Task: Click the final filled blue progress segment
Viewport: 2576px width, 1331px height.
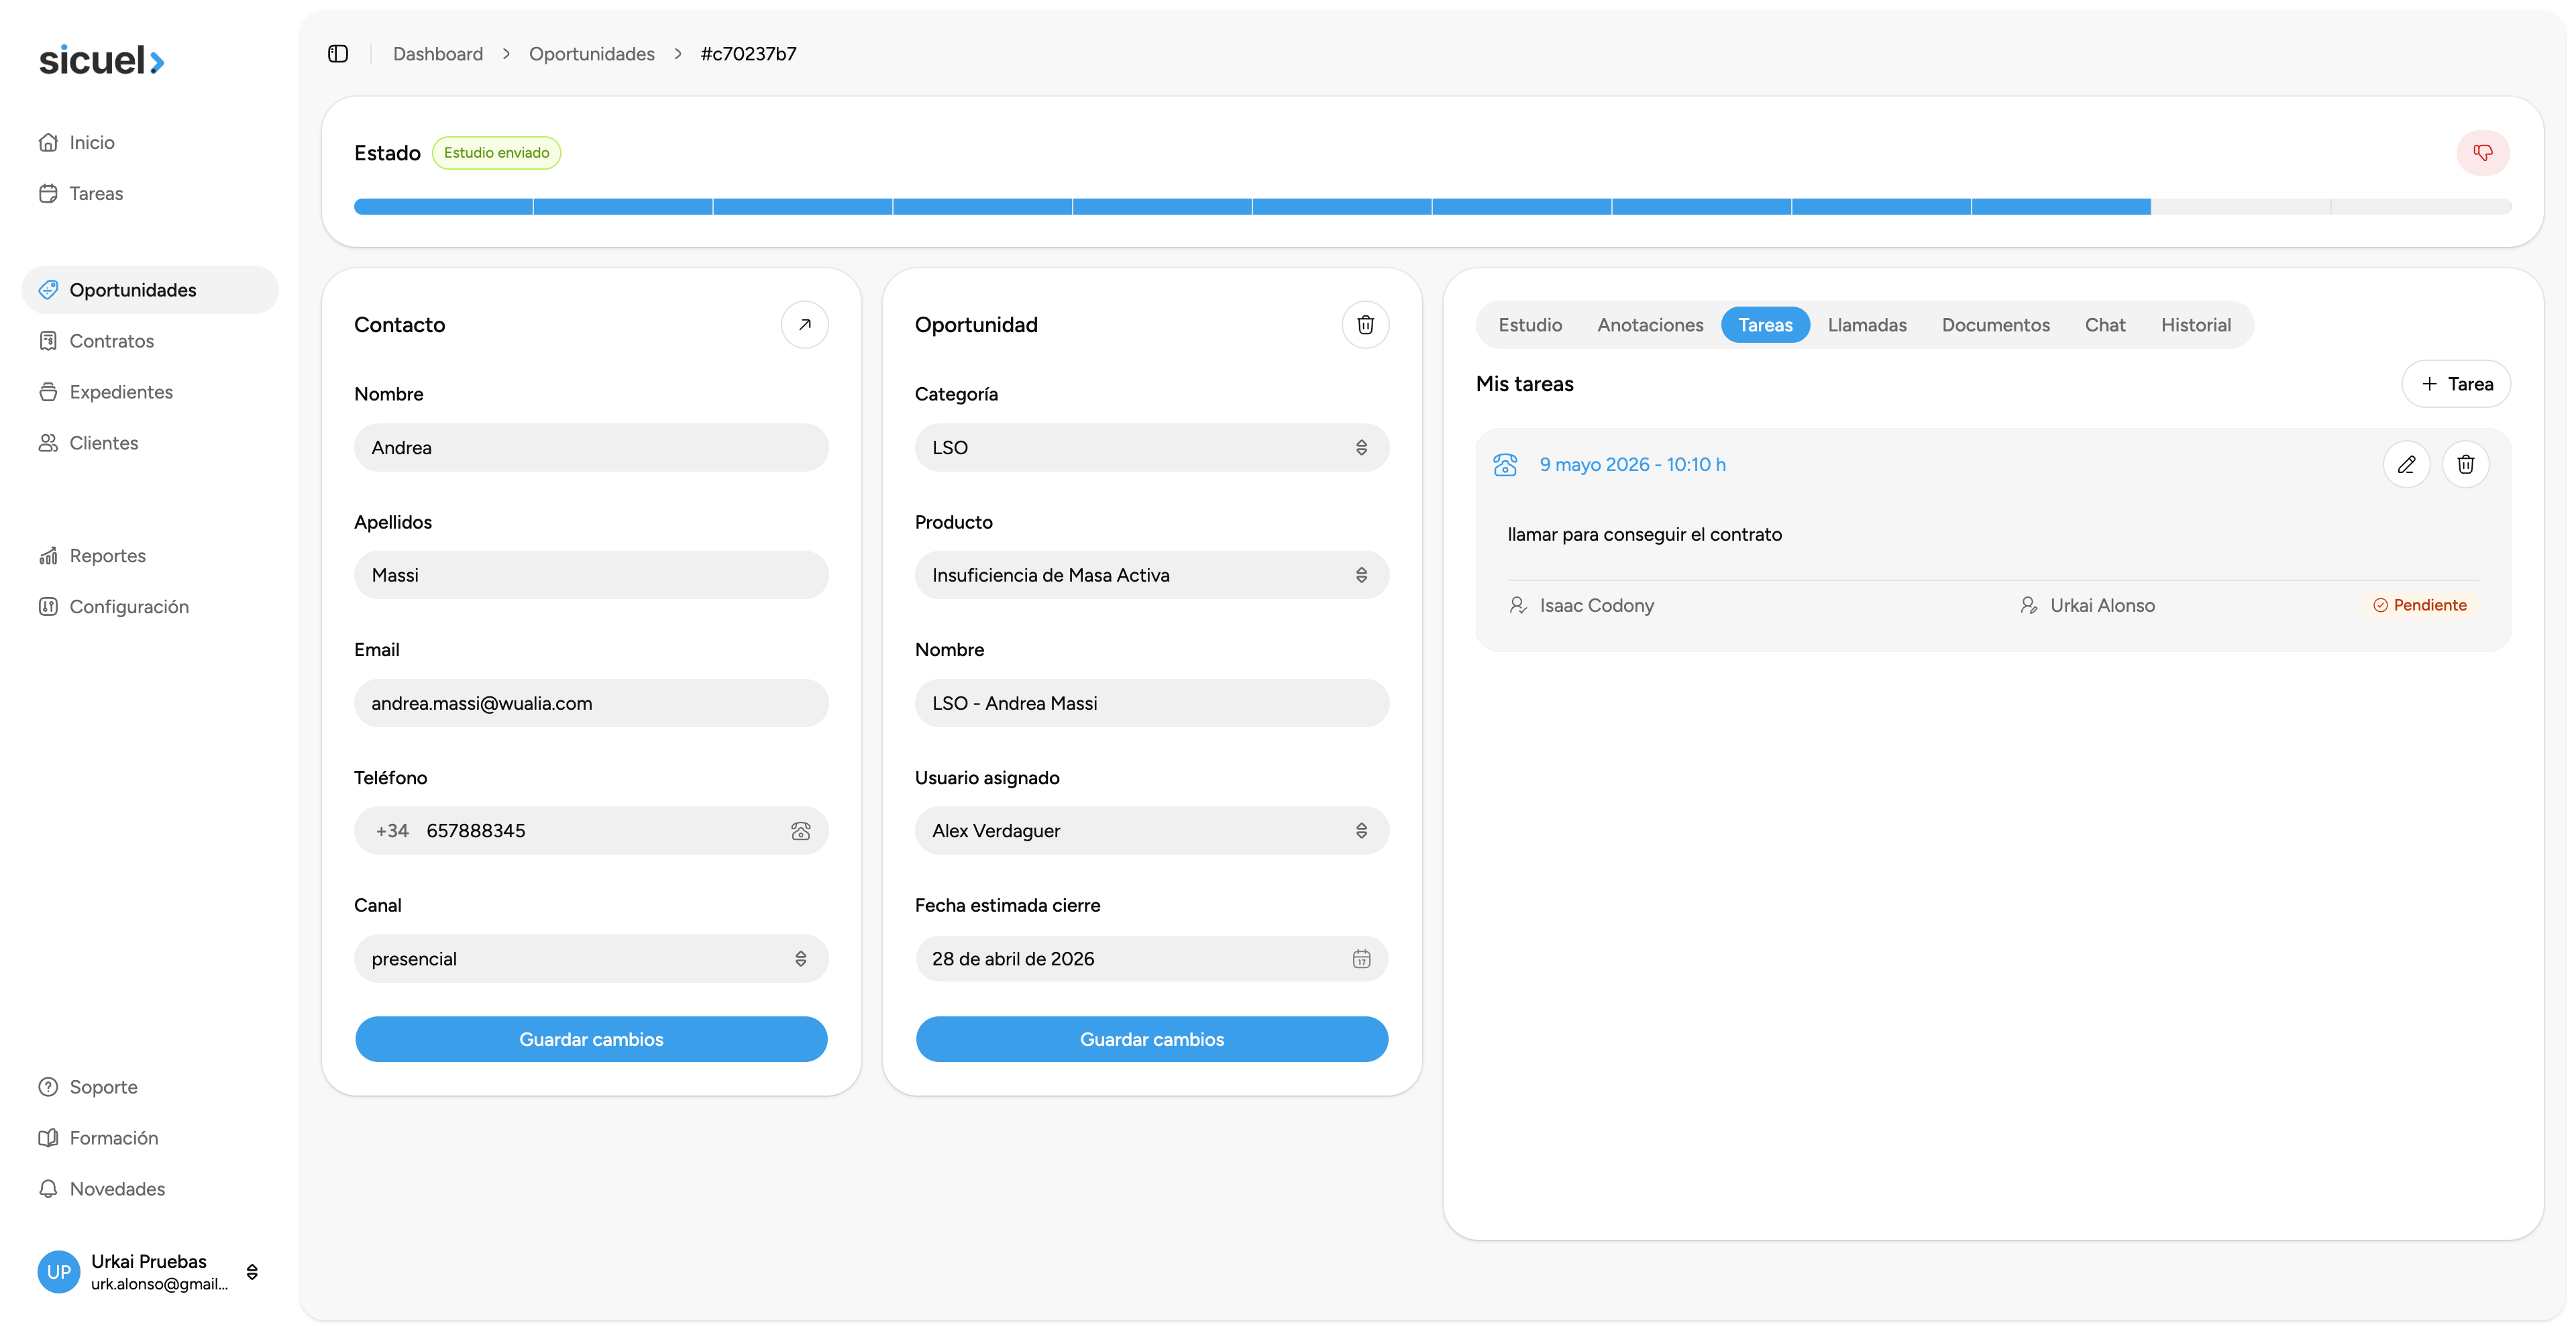Action: [x=2061, y=207]
